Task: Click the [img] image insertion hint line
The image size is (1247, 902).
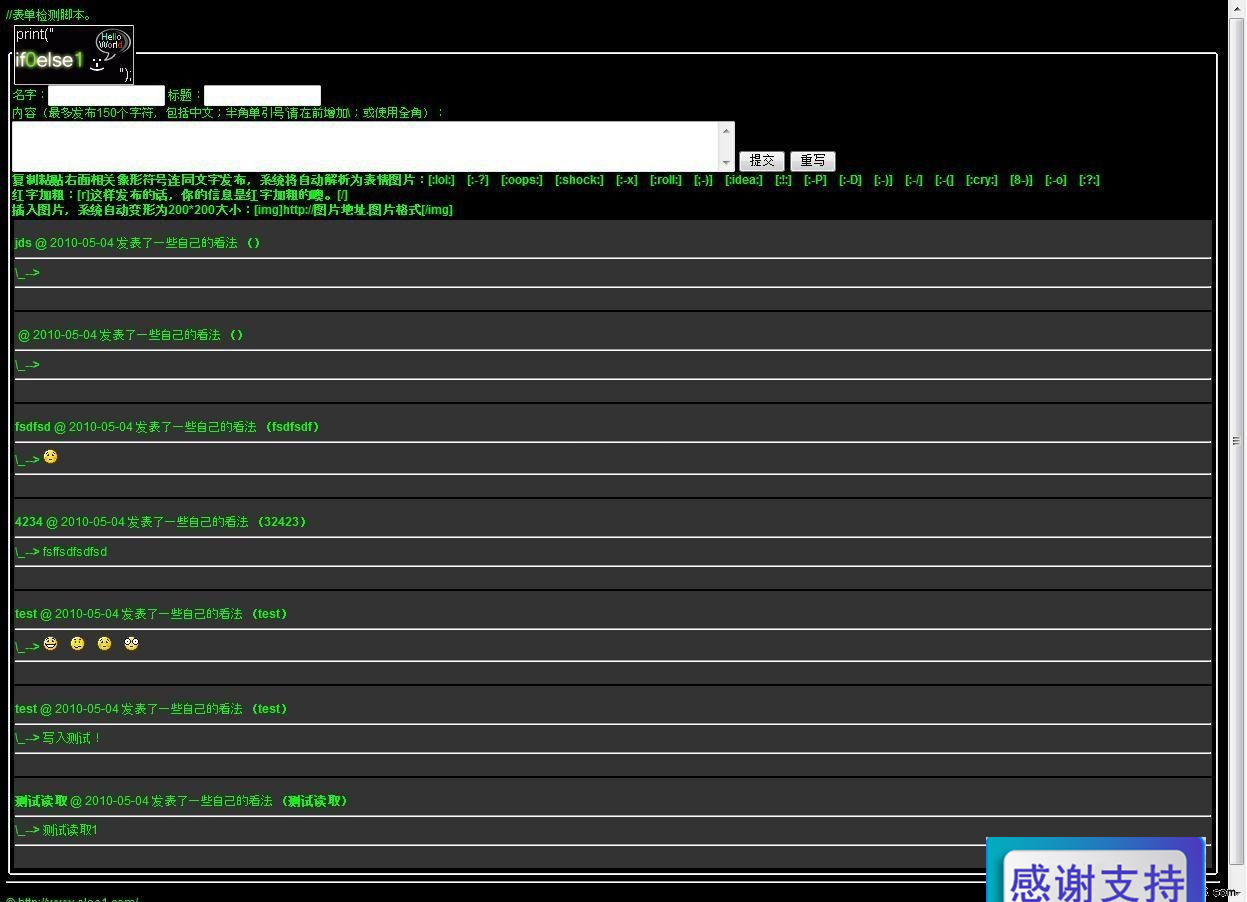Action: [232, 210]
